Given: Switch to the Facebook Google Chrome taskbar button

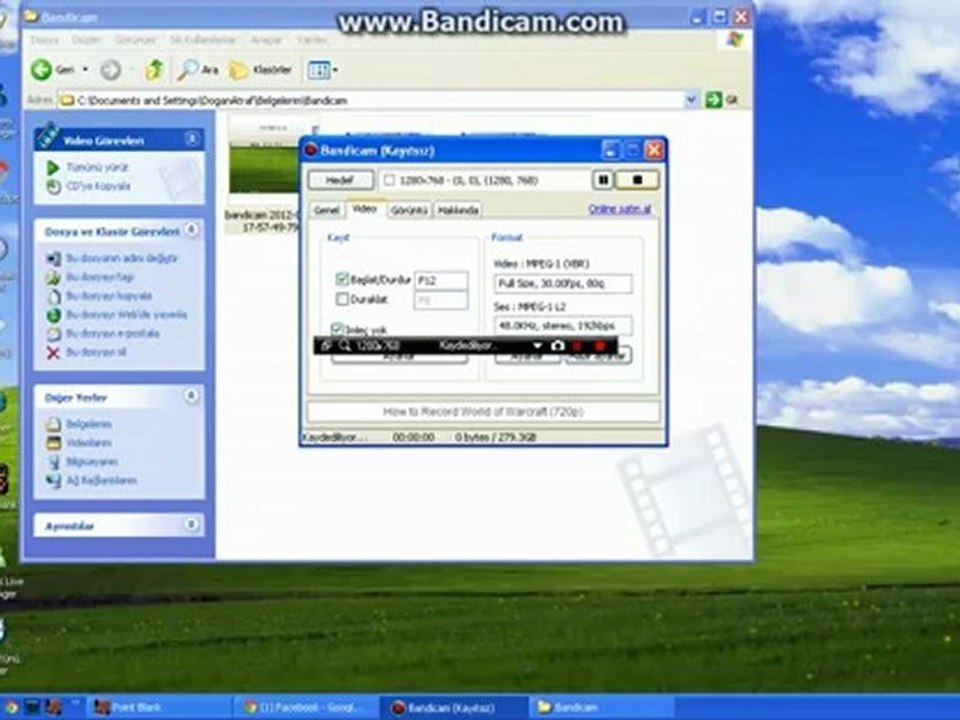Looking at the screenshot, I should pos(305,708).
